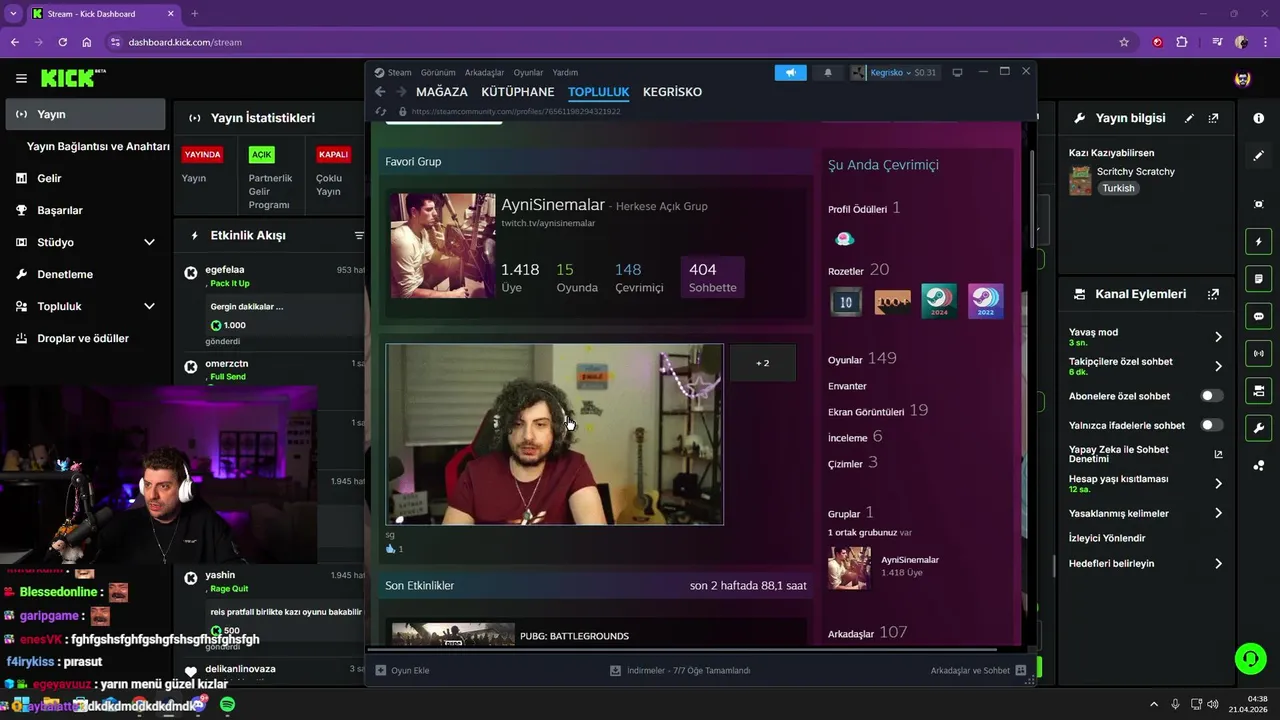Open AyniSinemalar group title link
The image size is (1280, 720).
[553, 205]
